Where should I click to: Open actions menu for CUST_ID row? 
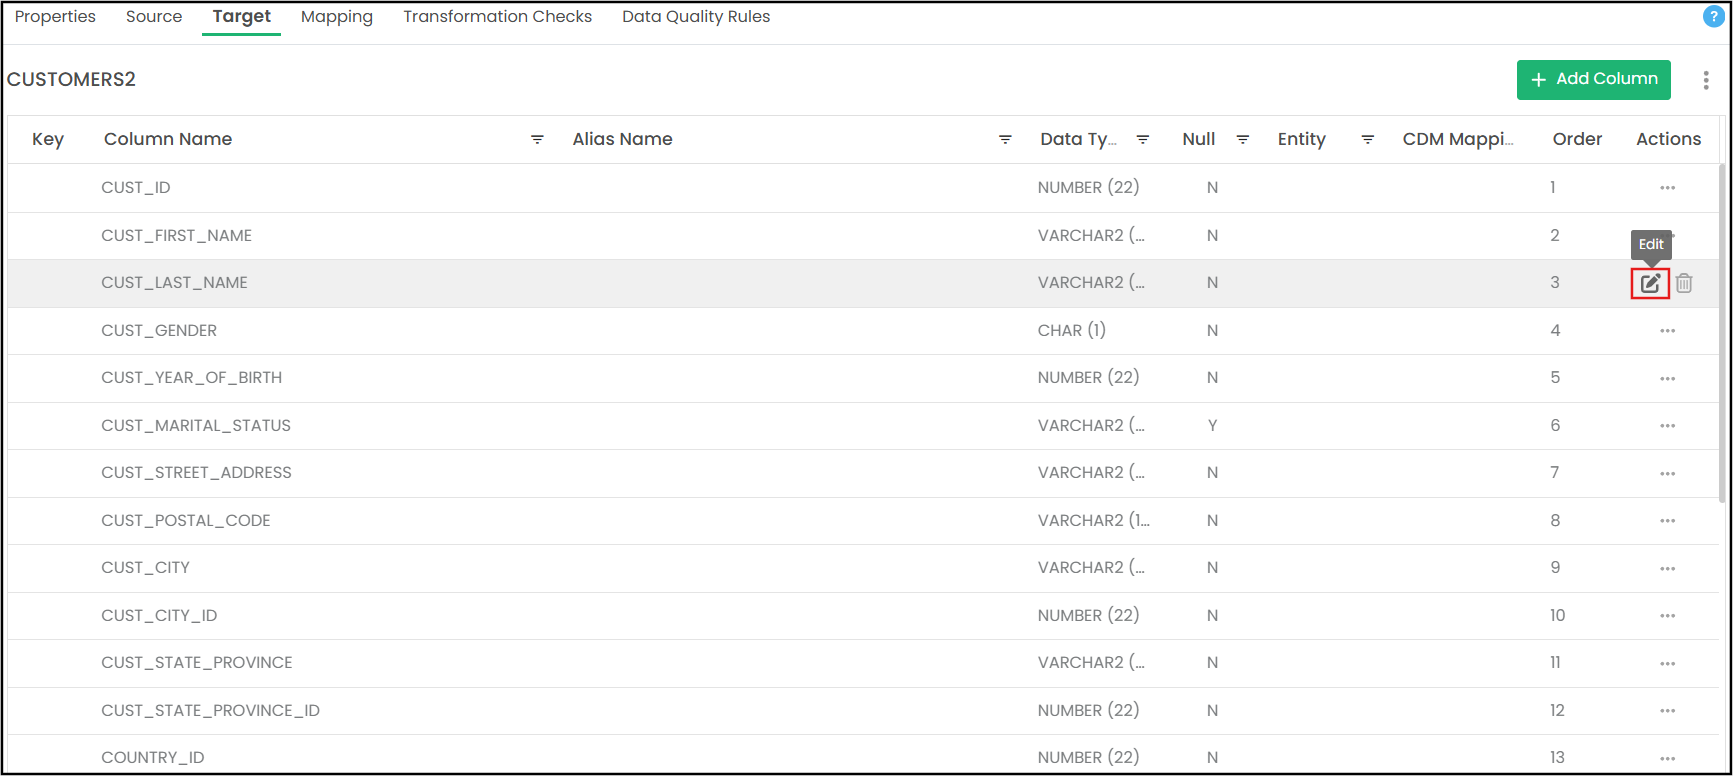coord(1667,188)
